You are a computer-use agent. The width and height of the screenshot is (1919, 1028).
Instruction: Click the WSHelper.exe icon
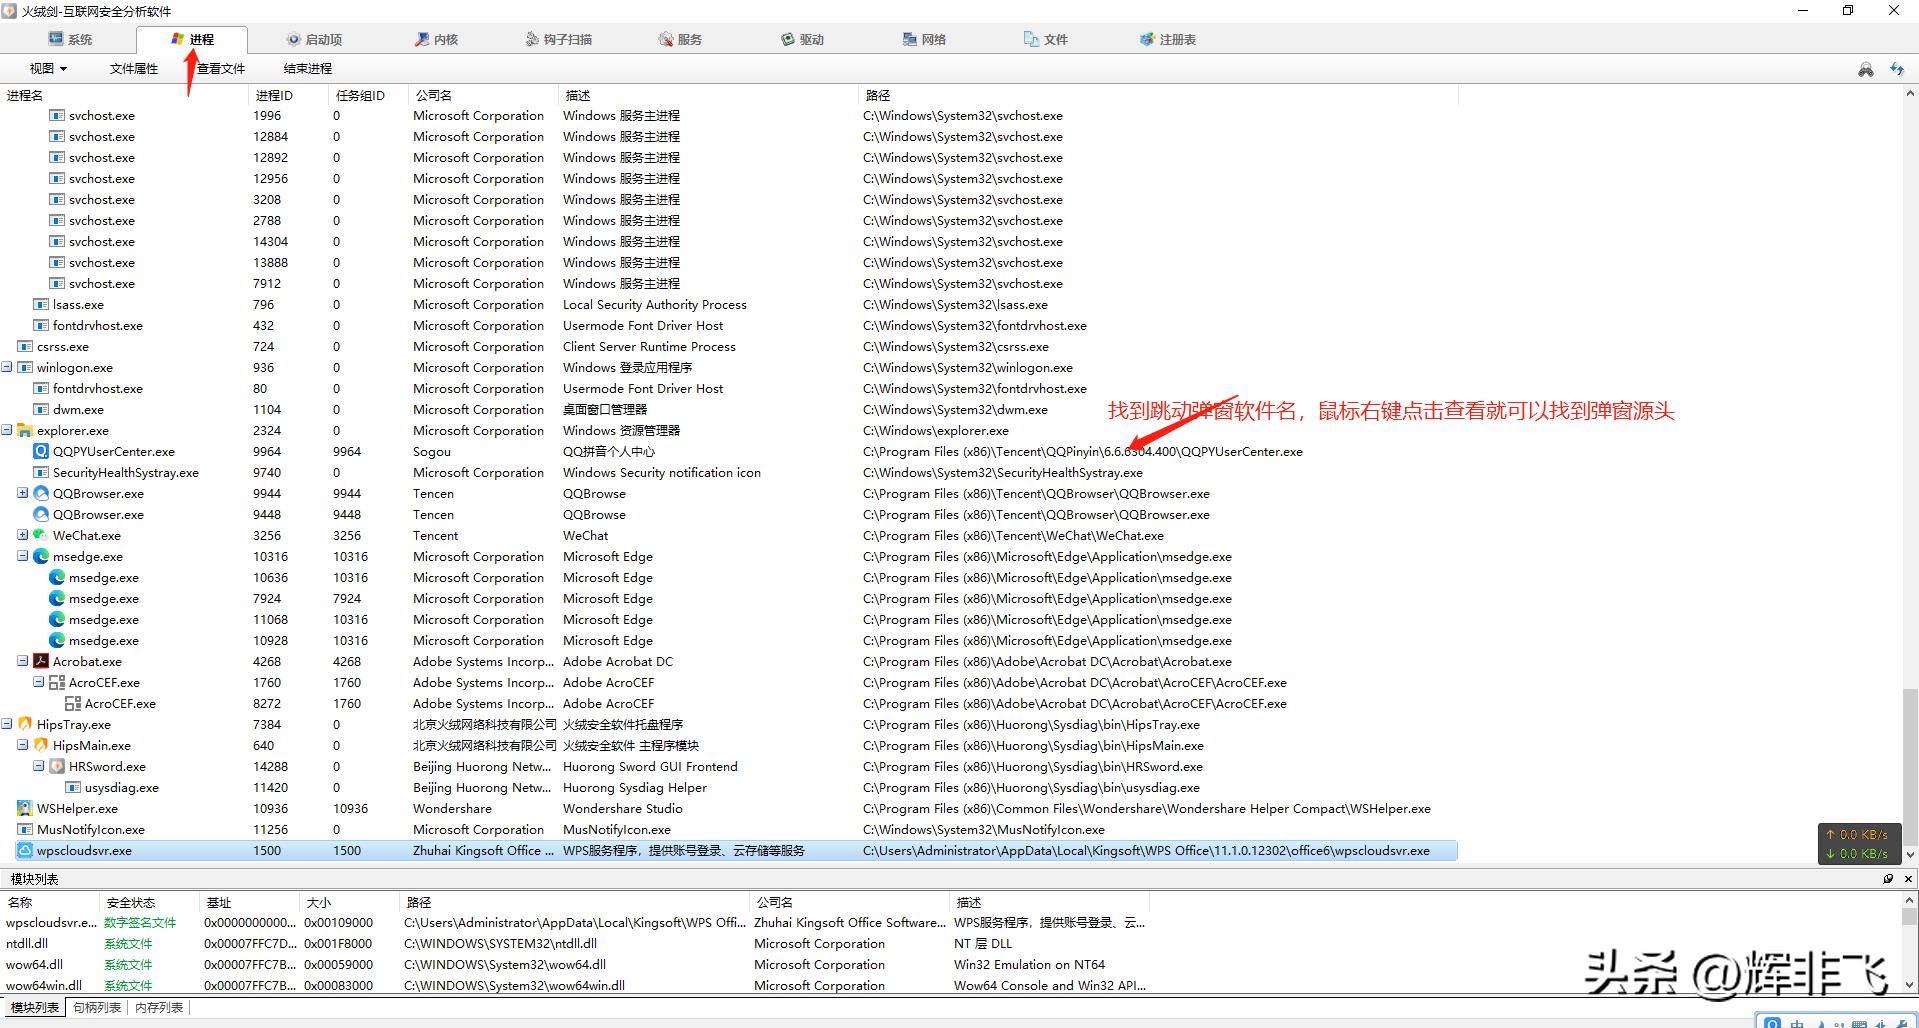click(25, 809)
